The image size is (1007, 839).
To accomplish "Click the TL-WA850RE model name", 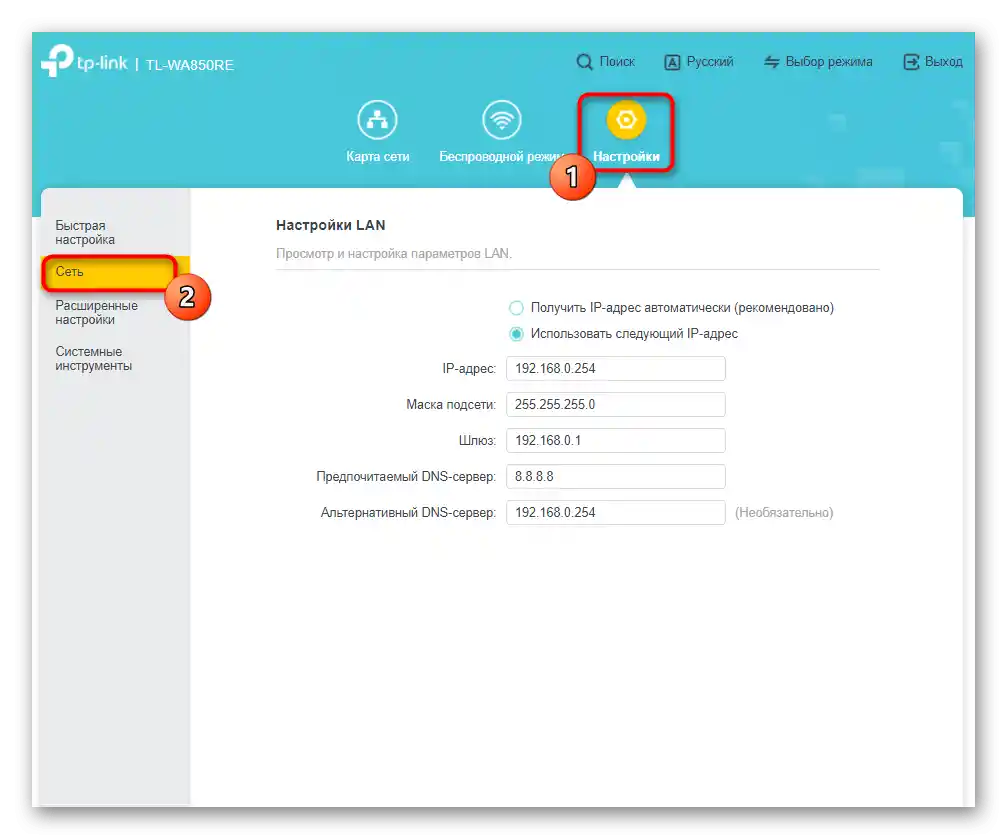I will [x=189, y=65].
